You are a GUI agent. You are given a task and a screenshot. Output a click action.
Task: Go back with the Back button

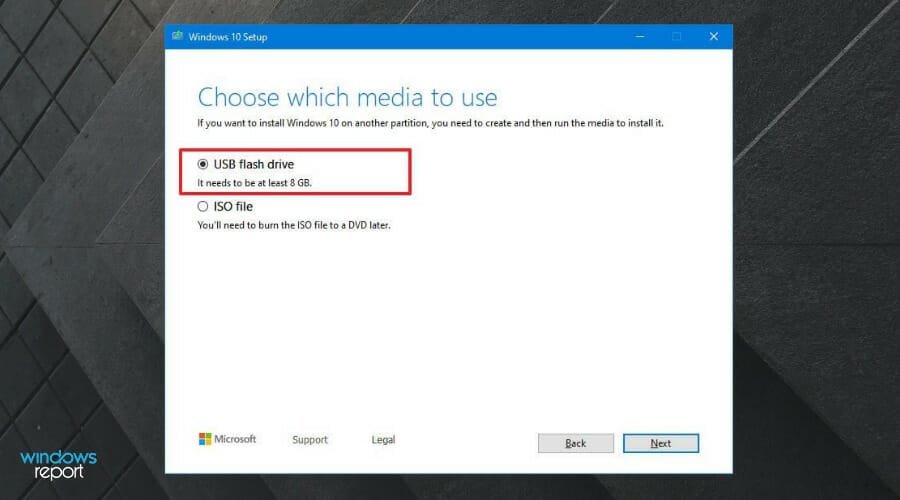coord(576,443)
